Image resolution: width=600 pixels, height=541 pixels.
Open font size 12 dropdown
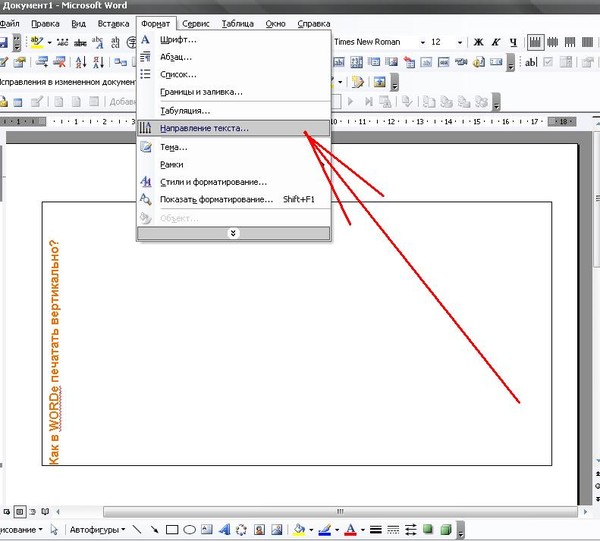pyautogui.click(x=460, y=42)
